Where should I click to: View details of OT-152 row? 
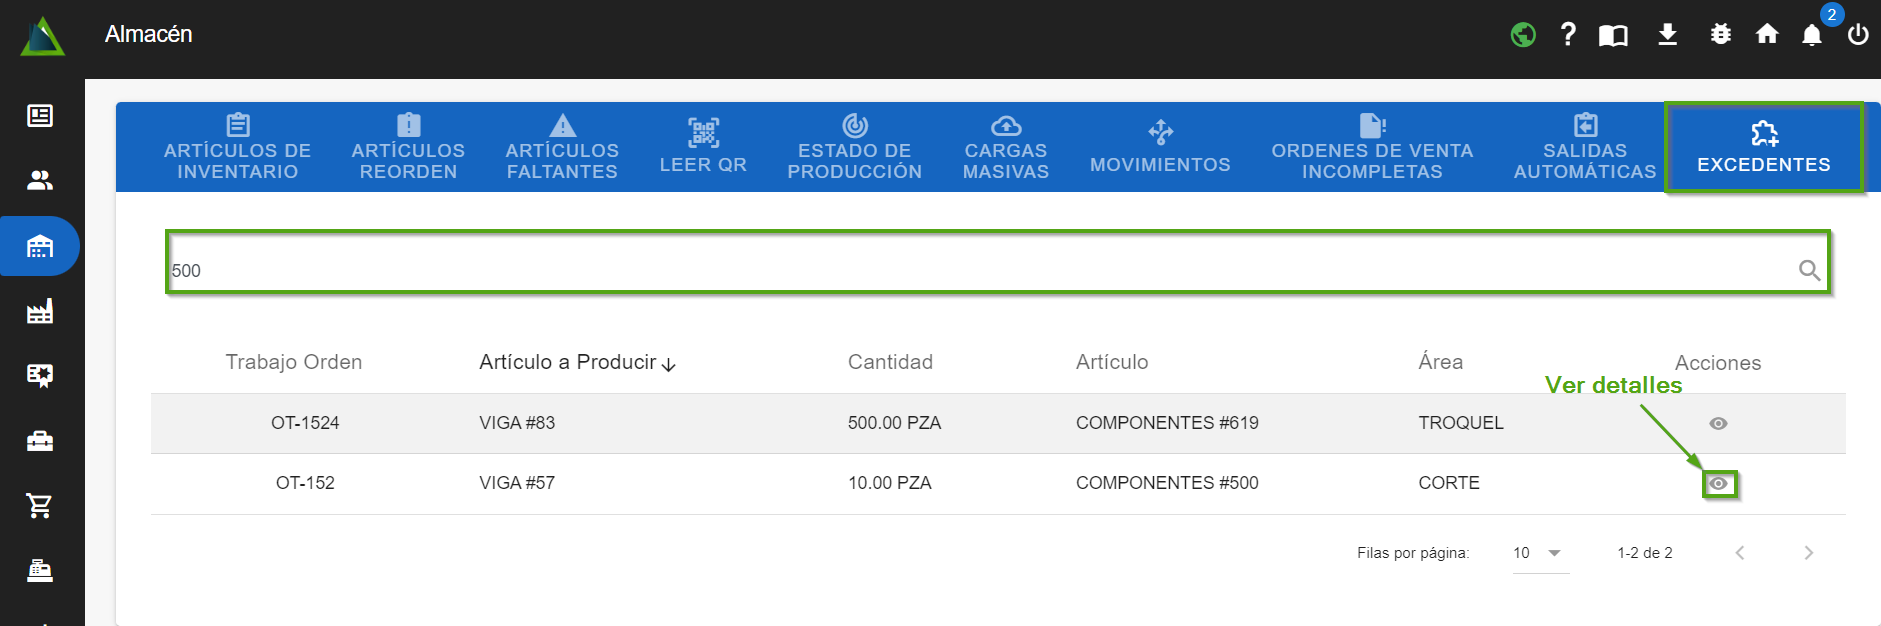point(1718,484)
